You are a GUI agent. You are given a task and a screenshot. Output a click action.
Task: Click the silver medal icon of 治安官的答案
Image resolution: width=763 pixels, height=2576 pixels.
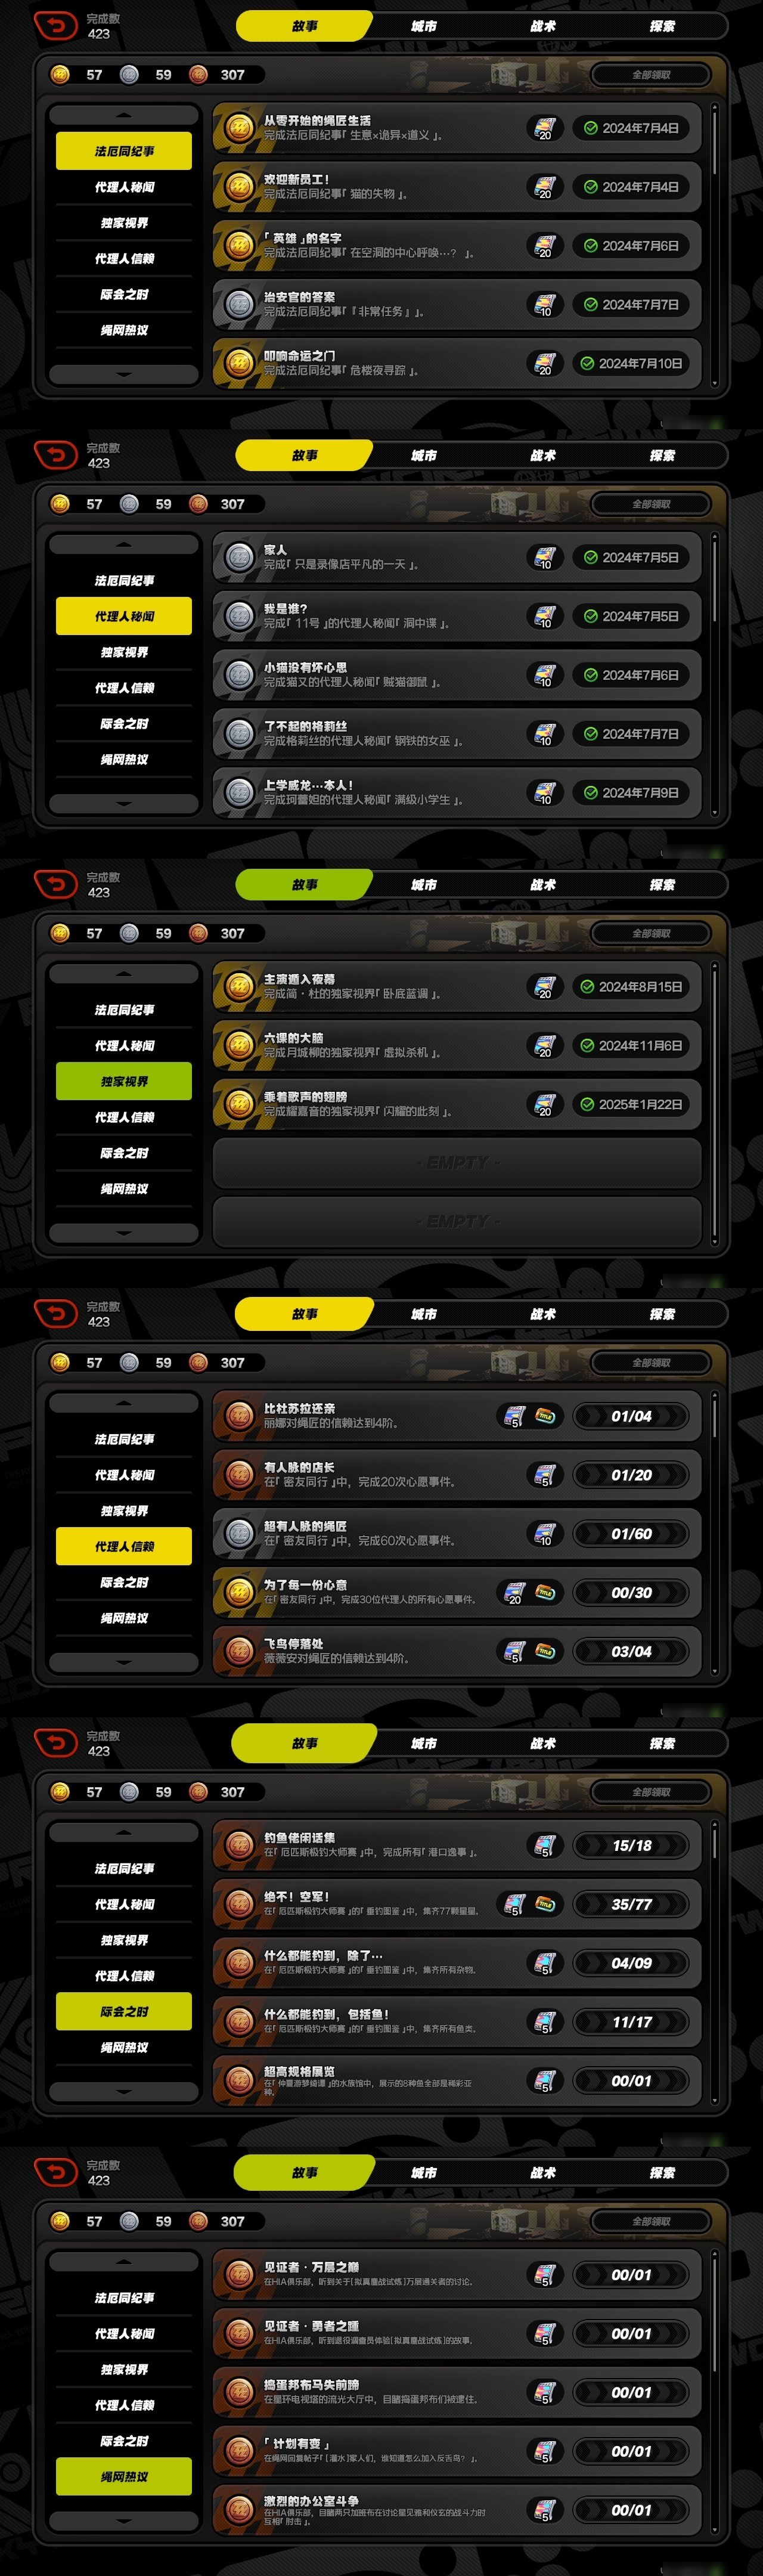(239, 304)
